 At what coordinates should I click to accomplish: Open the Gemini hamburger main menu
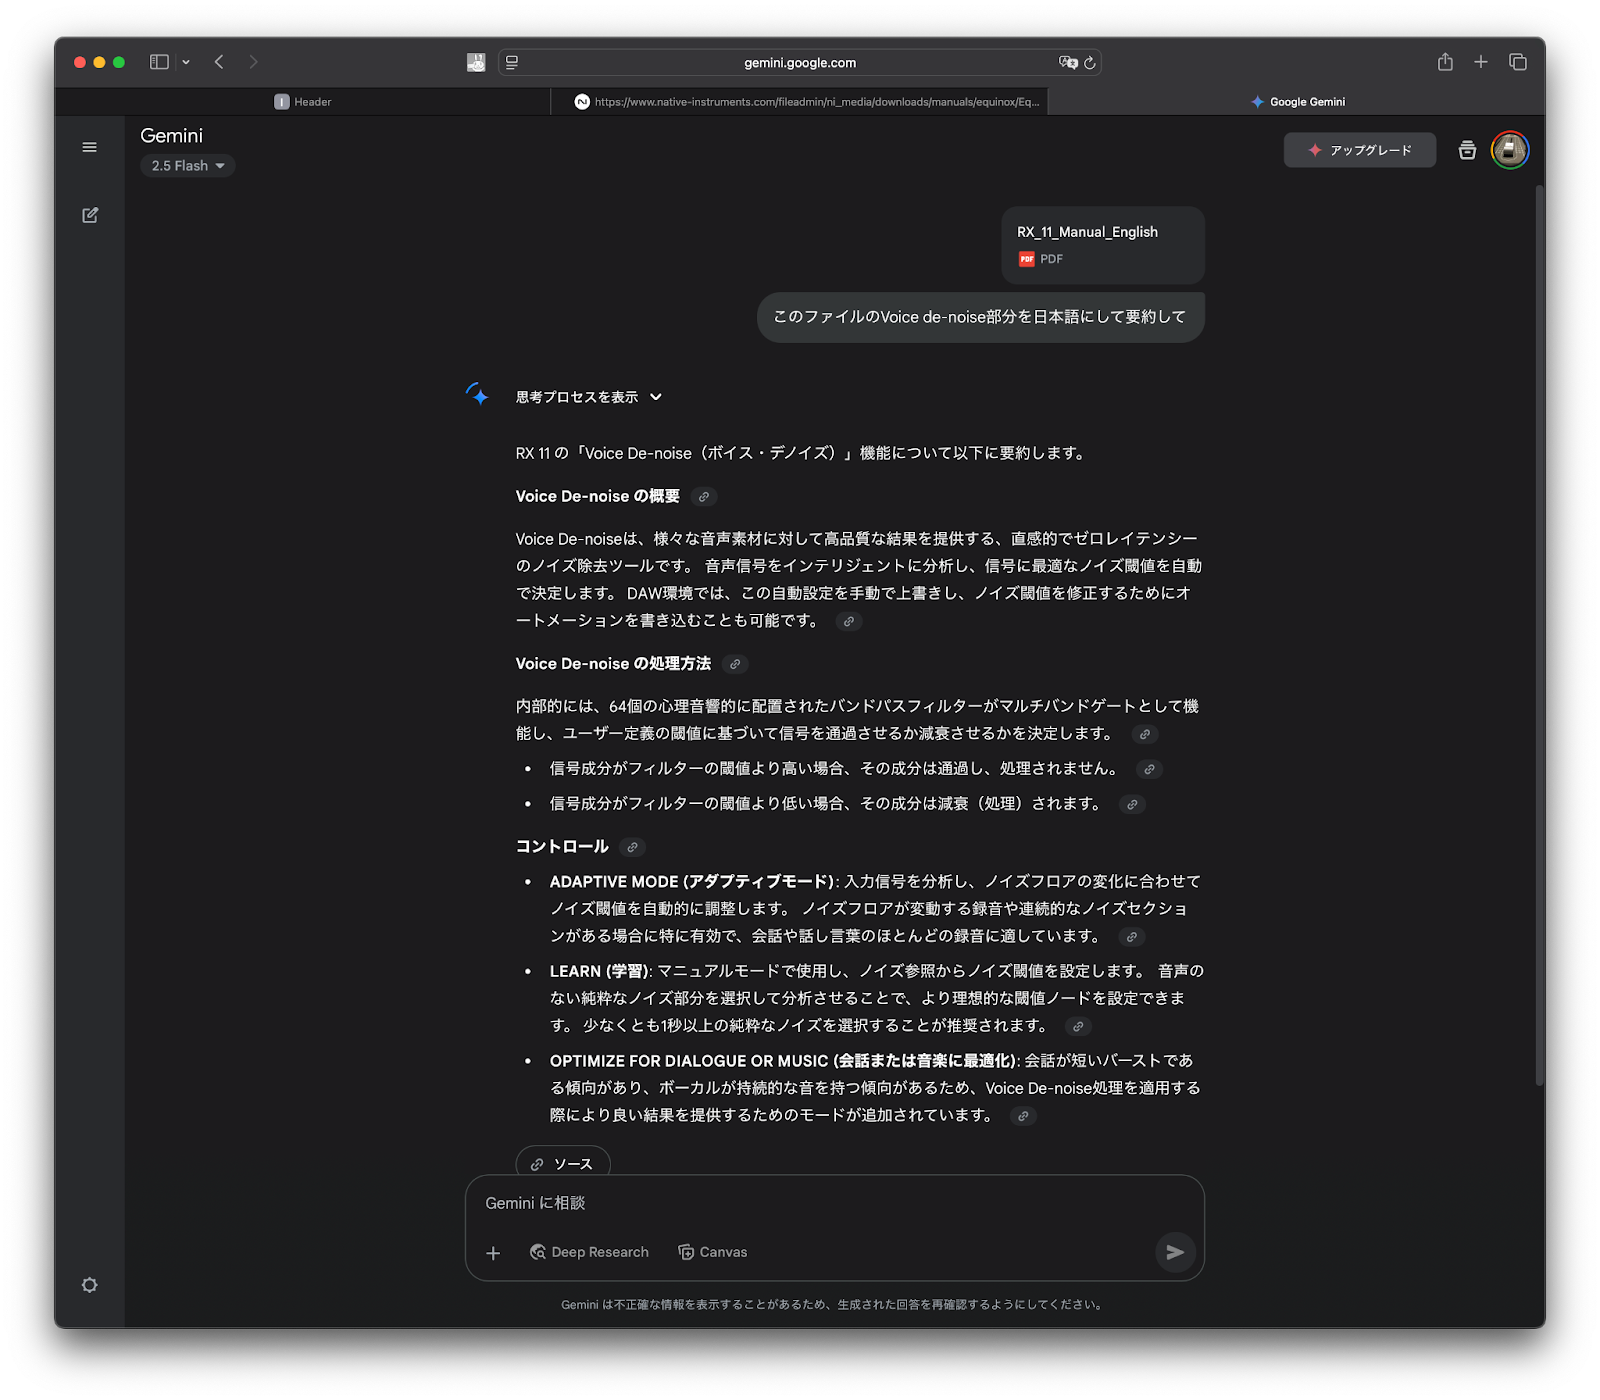(x=90, y=147)
